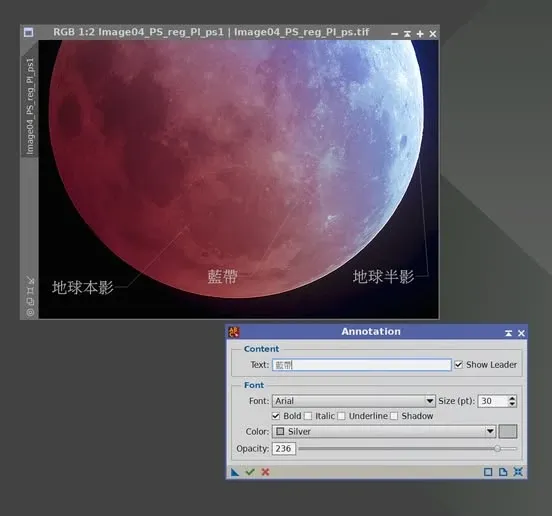Click the Annotation process icon in the title bar
The width and height of the screenshot is (552, 516).
tap(234, 332)
